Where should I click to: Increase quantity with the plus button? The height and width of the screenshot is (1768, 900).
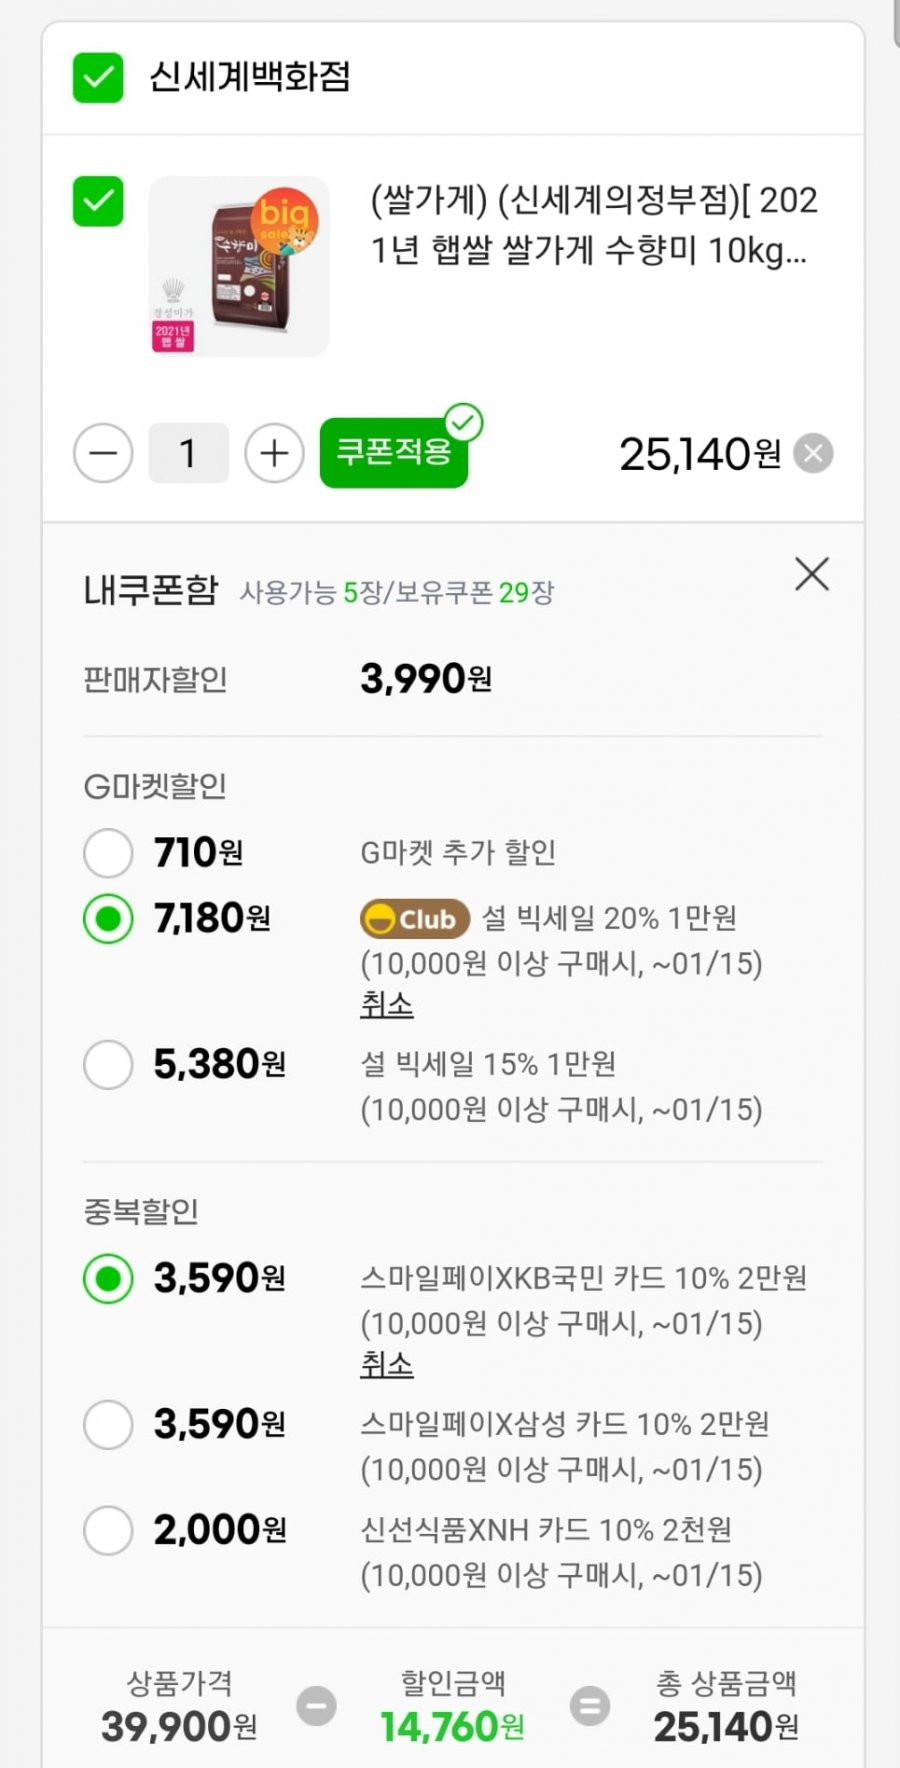pos(274,453)
